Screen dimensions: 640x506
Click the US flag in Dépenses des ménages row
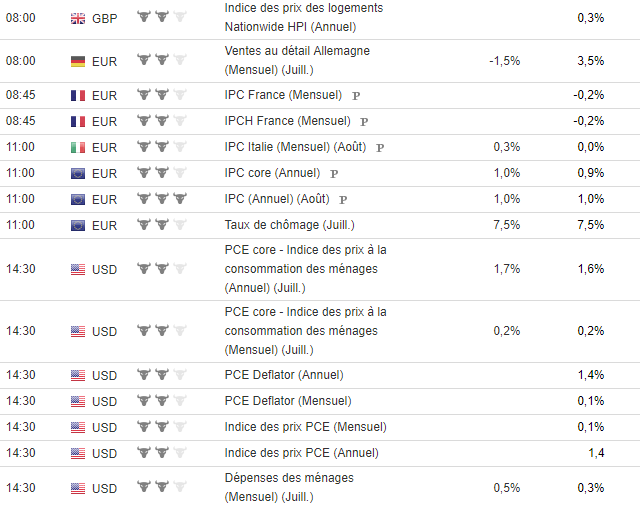point(78,488)
